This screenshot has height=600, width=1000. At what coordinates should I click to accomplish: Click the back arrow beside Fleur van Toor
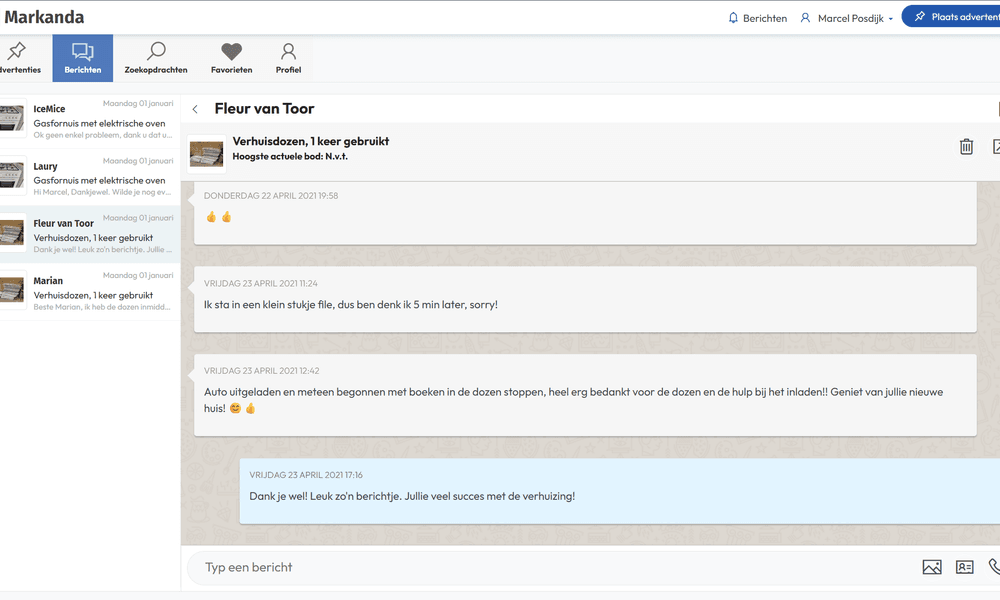(195, 109)
